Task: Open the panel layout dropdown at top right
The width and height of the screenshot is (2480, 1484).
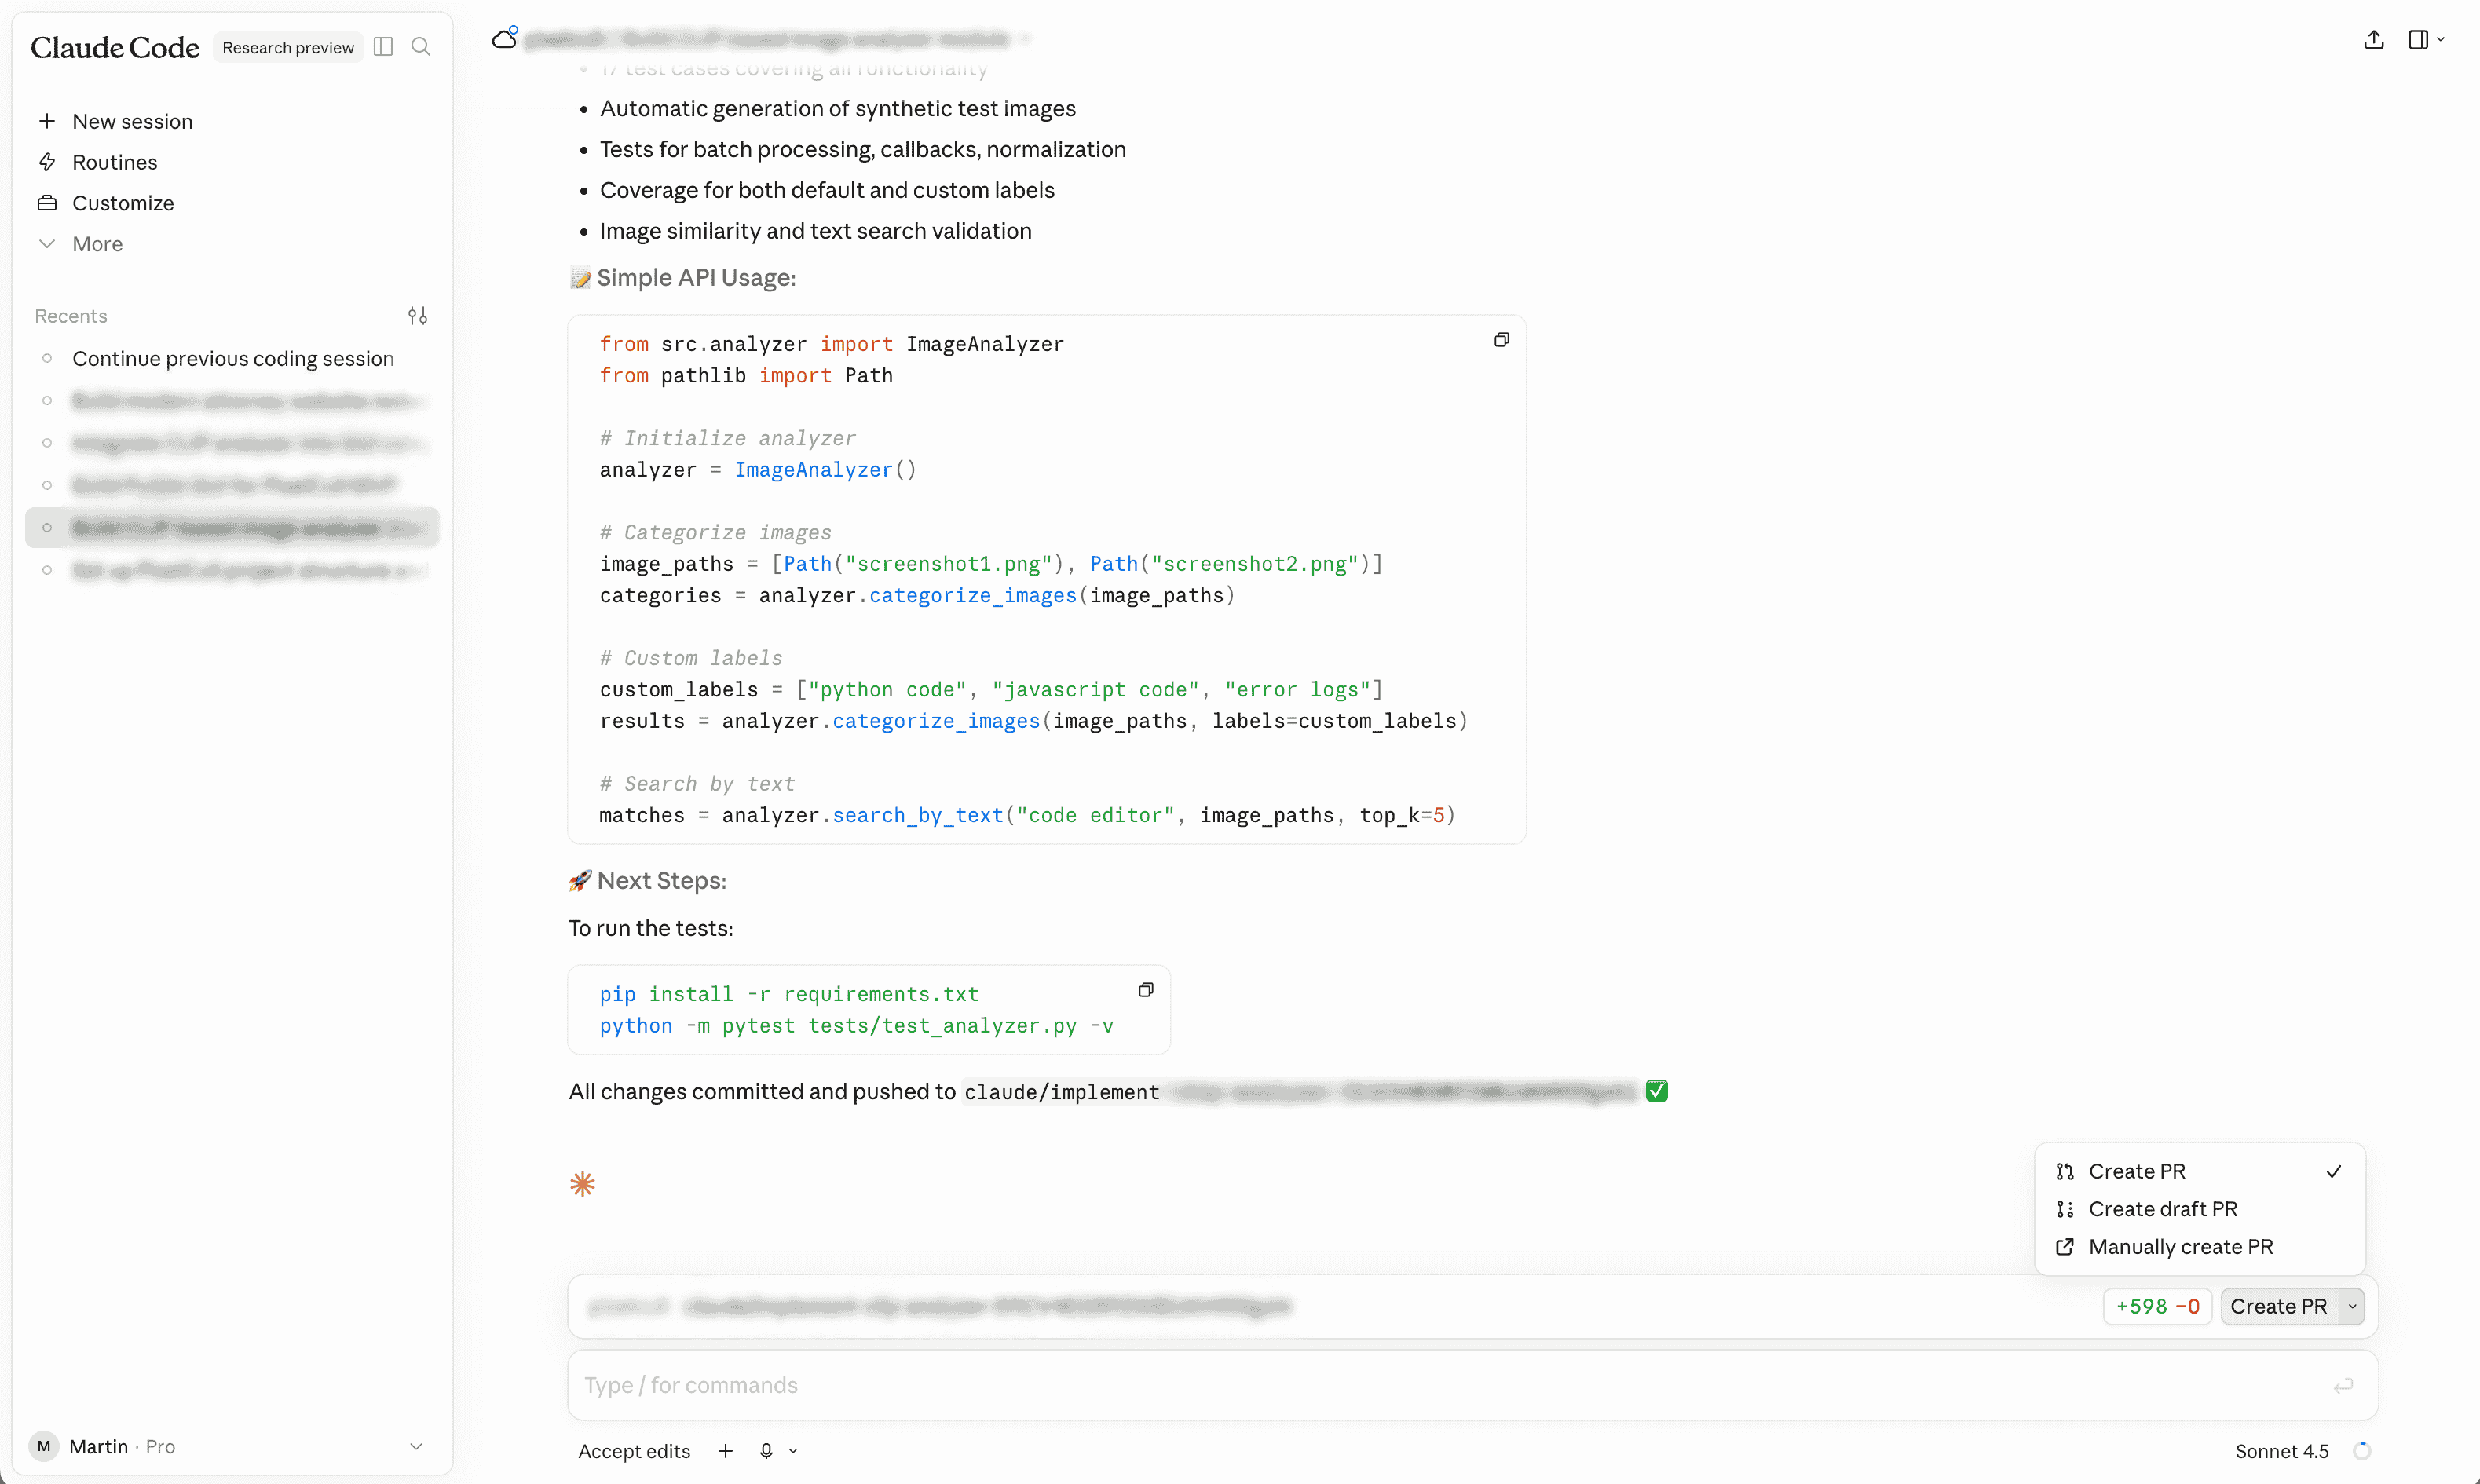Action: click(2427, 40)
